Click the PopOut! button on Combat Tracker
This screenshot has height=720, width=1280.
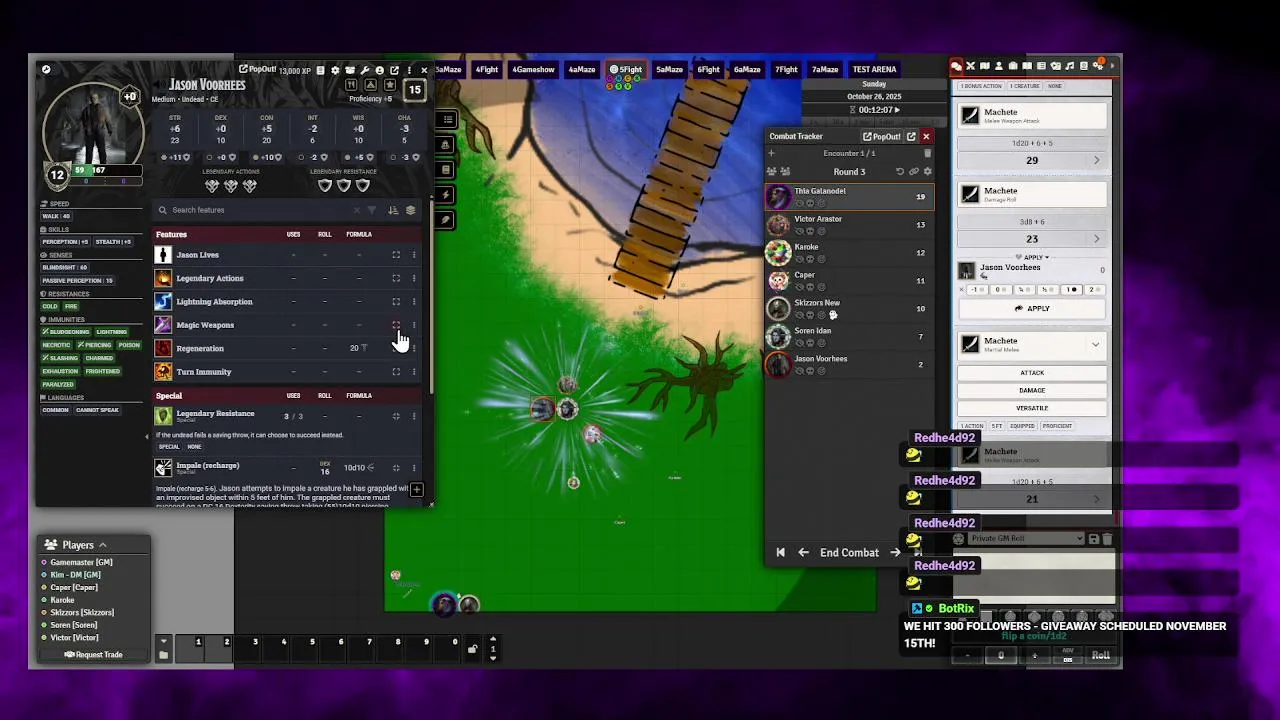(x=882, y=137)
